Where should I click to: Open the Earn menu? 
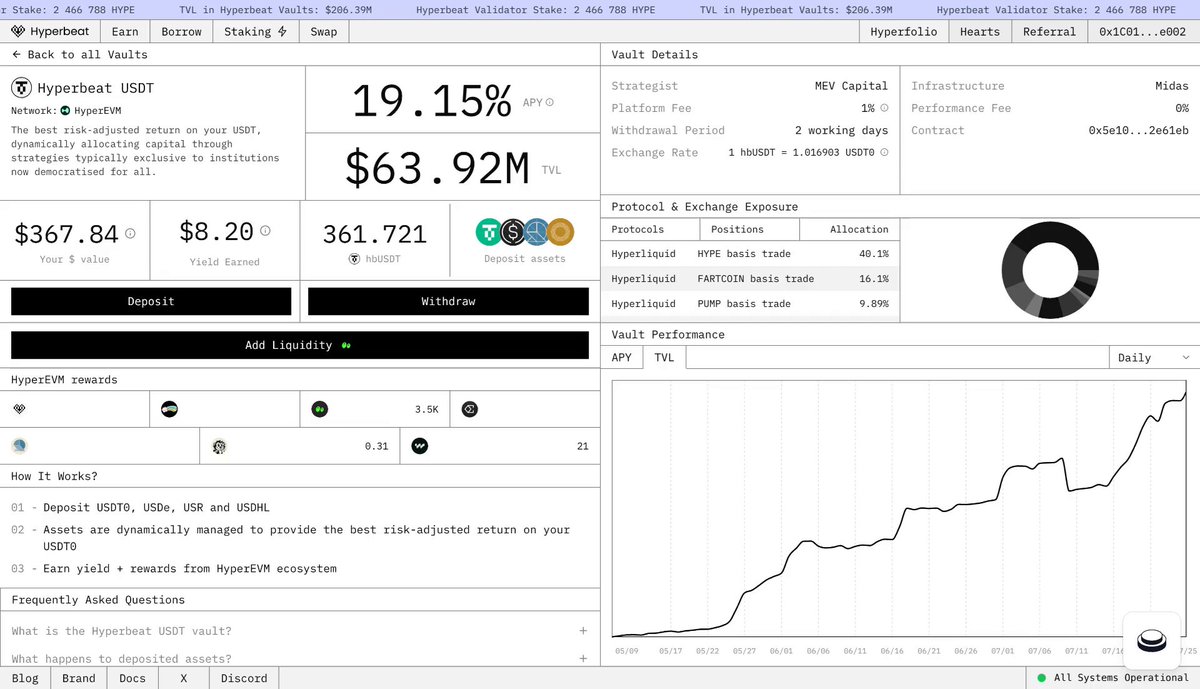[125, 31]
